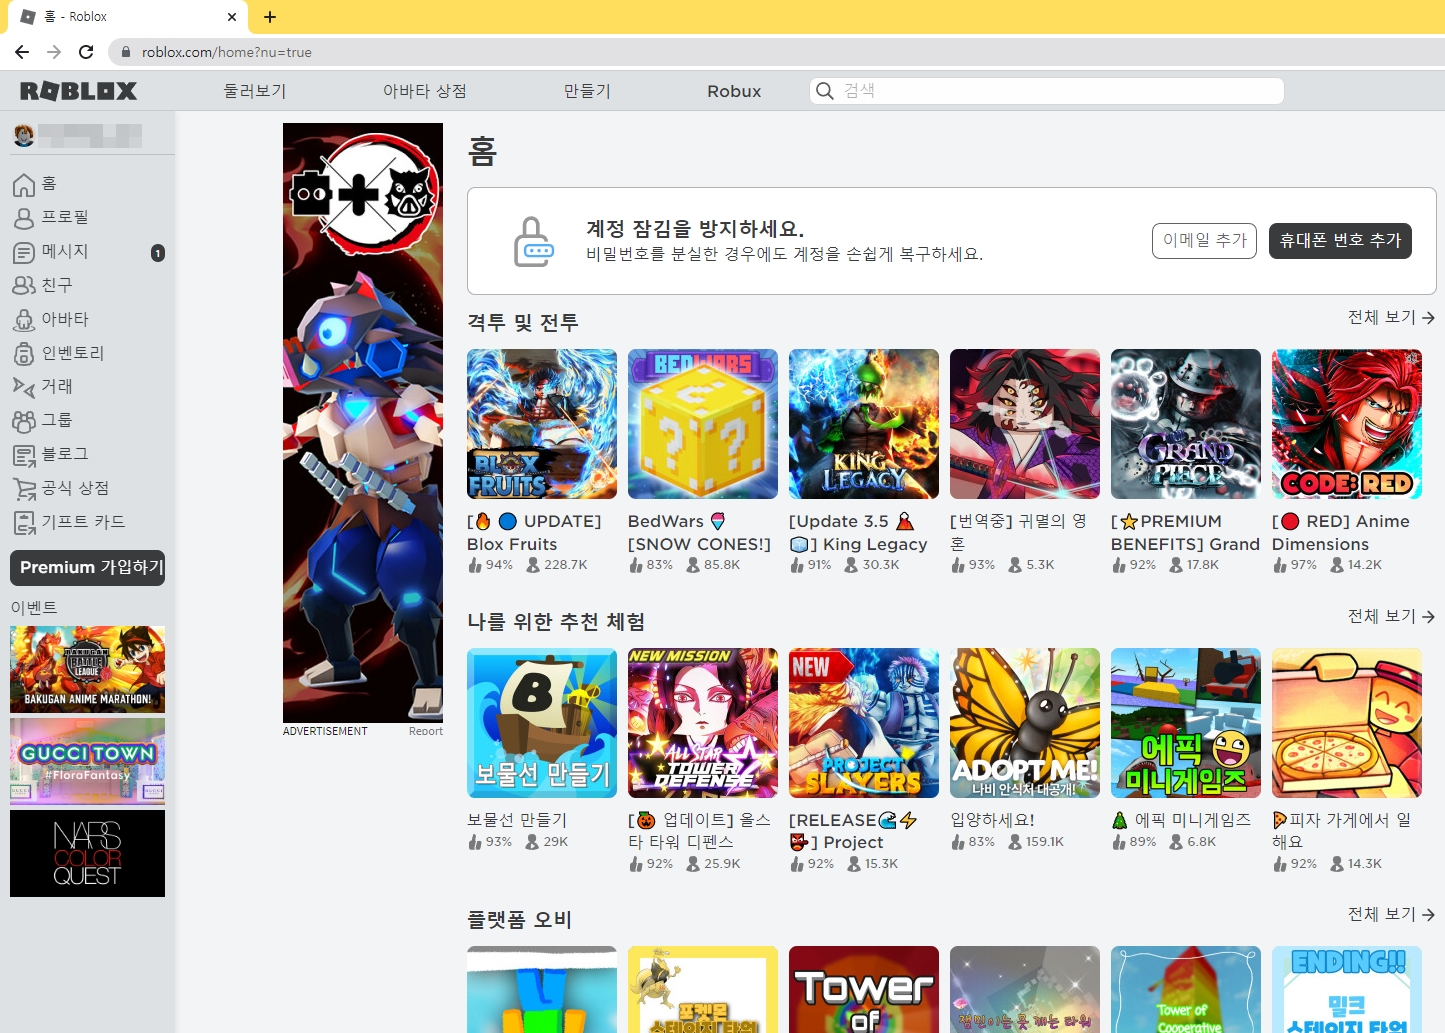Open the Gucci Town event banner
Viewport: 1445px width, 1033px height.
[x=87, y=761]
